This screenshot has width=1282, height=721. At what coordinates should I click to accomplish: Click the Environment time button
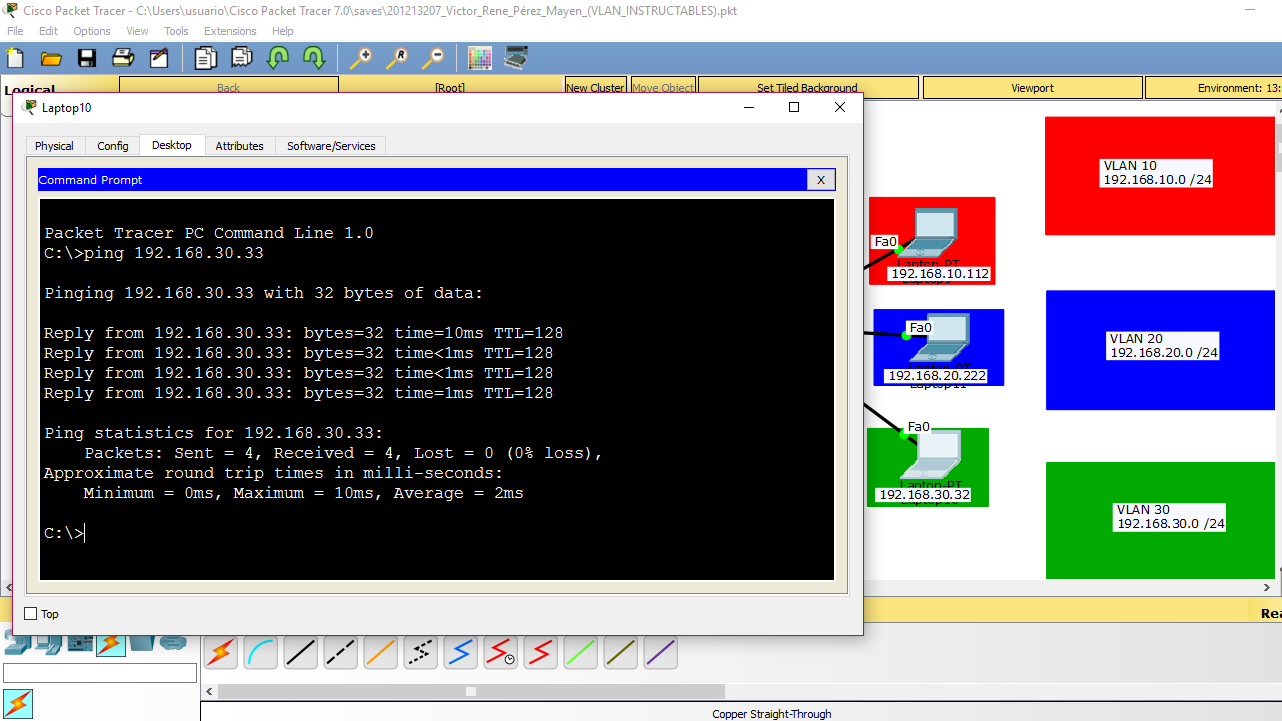click(x=1213, y=88)
